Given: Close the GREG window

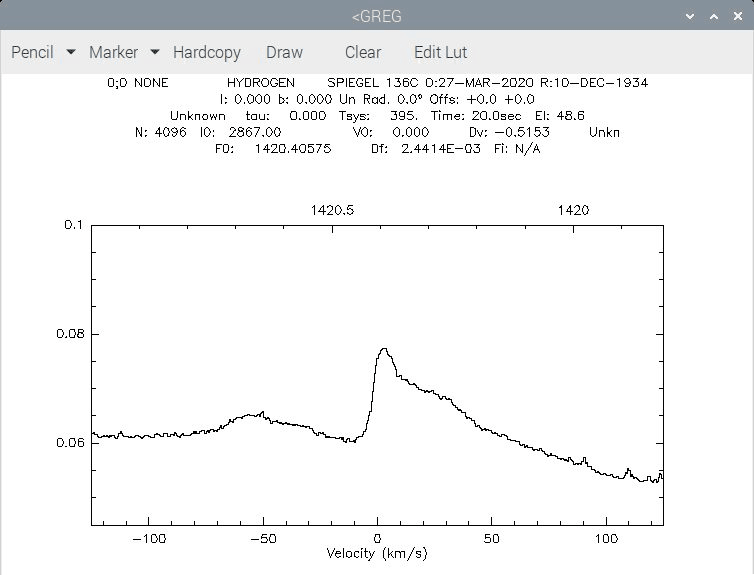Looking at the screenshot, I should pos(738,16).
